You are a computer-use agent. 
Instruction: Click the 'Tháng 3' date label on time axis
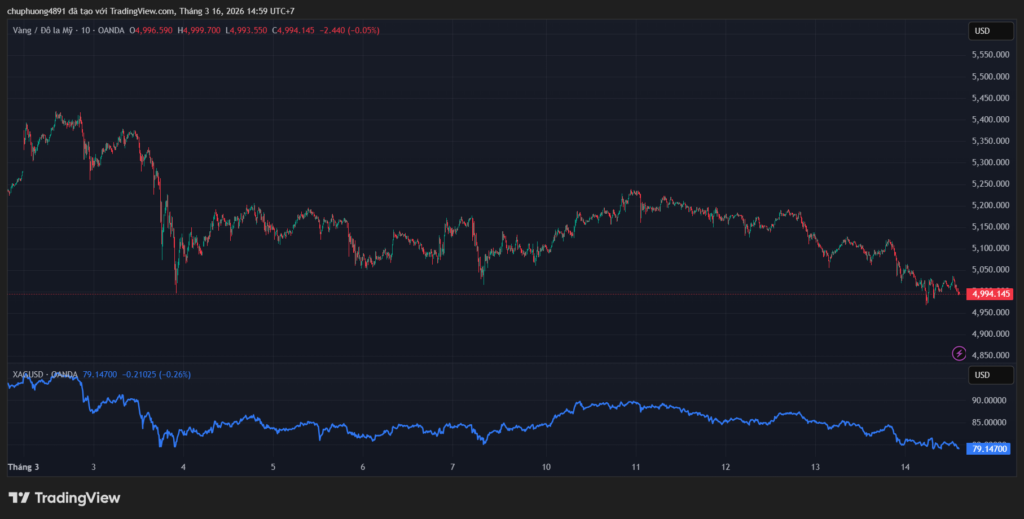pos(23,467)
